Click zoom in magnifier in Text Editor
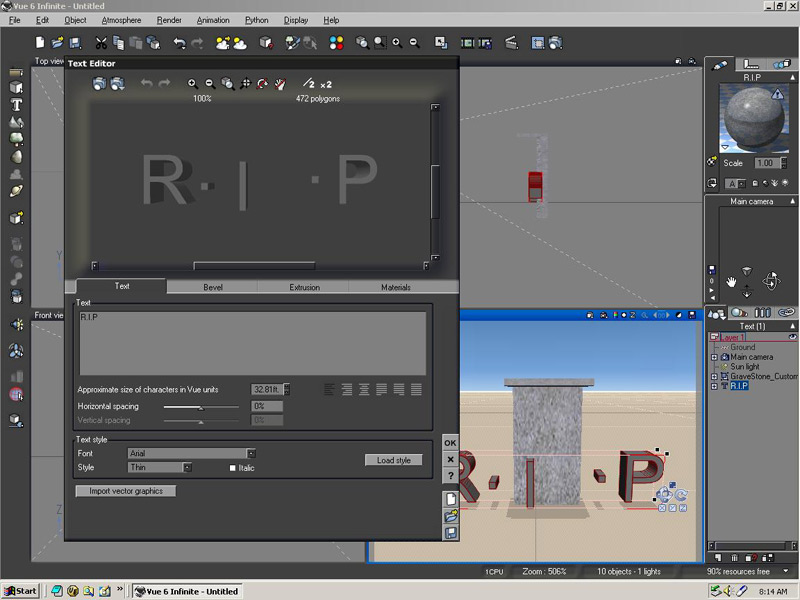Viewport: 800px width, 600px height. coord(193,85)
